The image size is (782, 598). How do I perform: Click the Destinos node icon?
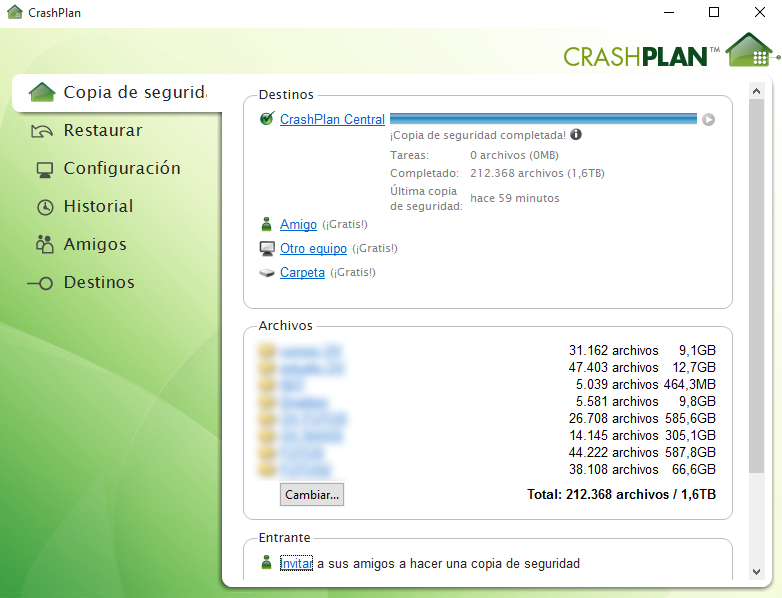point(40,283)
